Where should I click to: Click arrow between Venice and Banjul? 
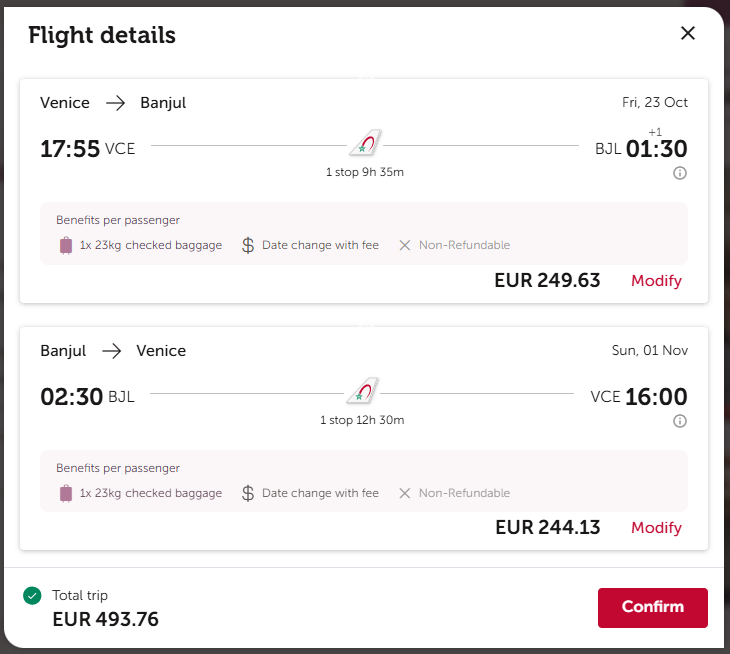click(x=115, y=103)
